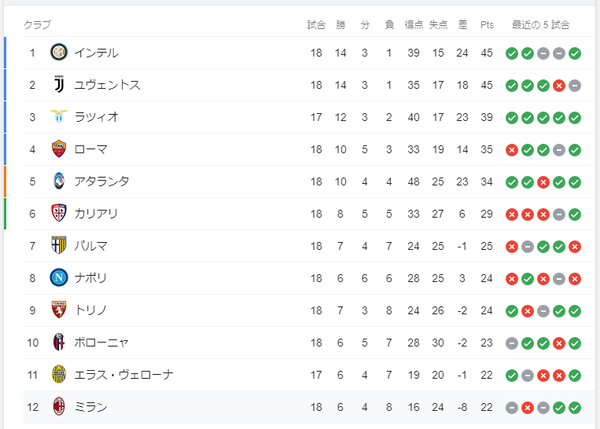The image size is (600, 429).
Task: Click the Inter club crest icon
Action: click(x=59, y=53)
